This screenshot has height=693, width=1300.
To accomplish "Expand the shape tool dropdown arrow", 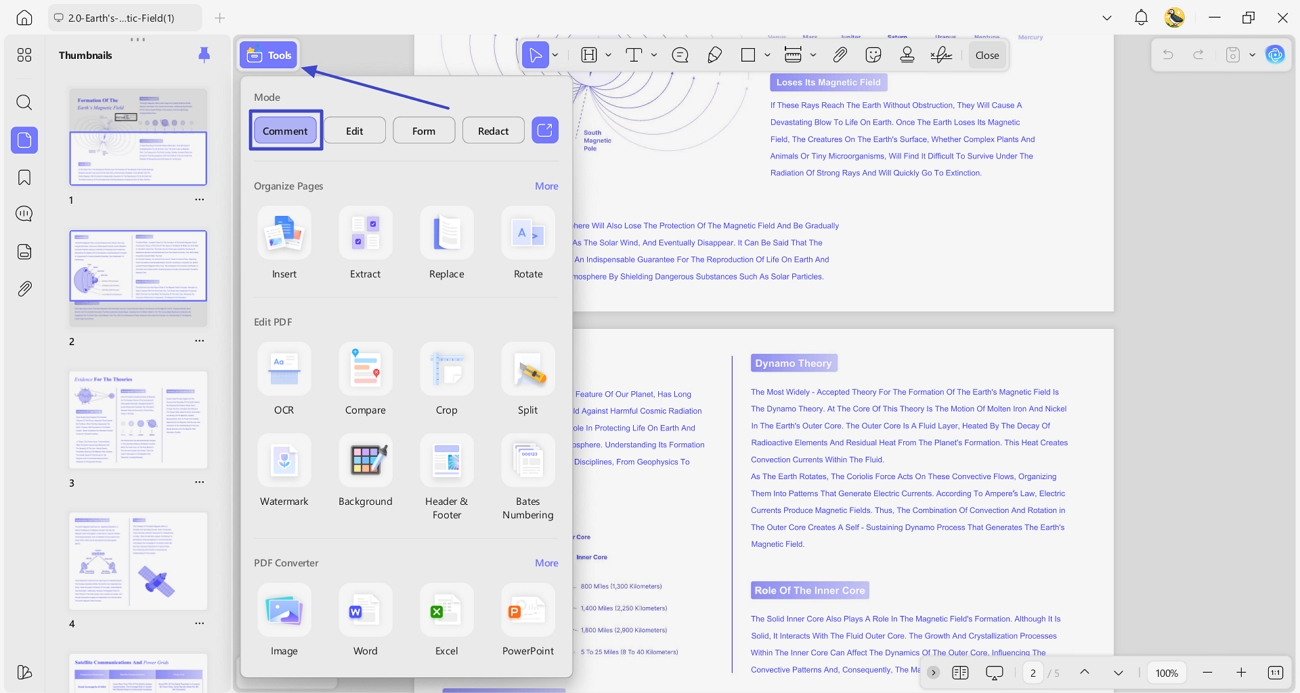I will tap(767, 56).
